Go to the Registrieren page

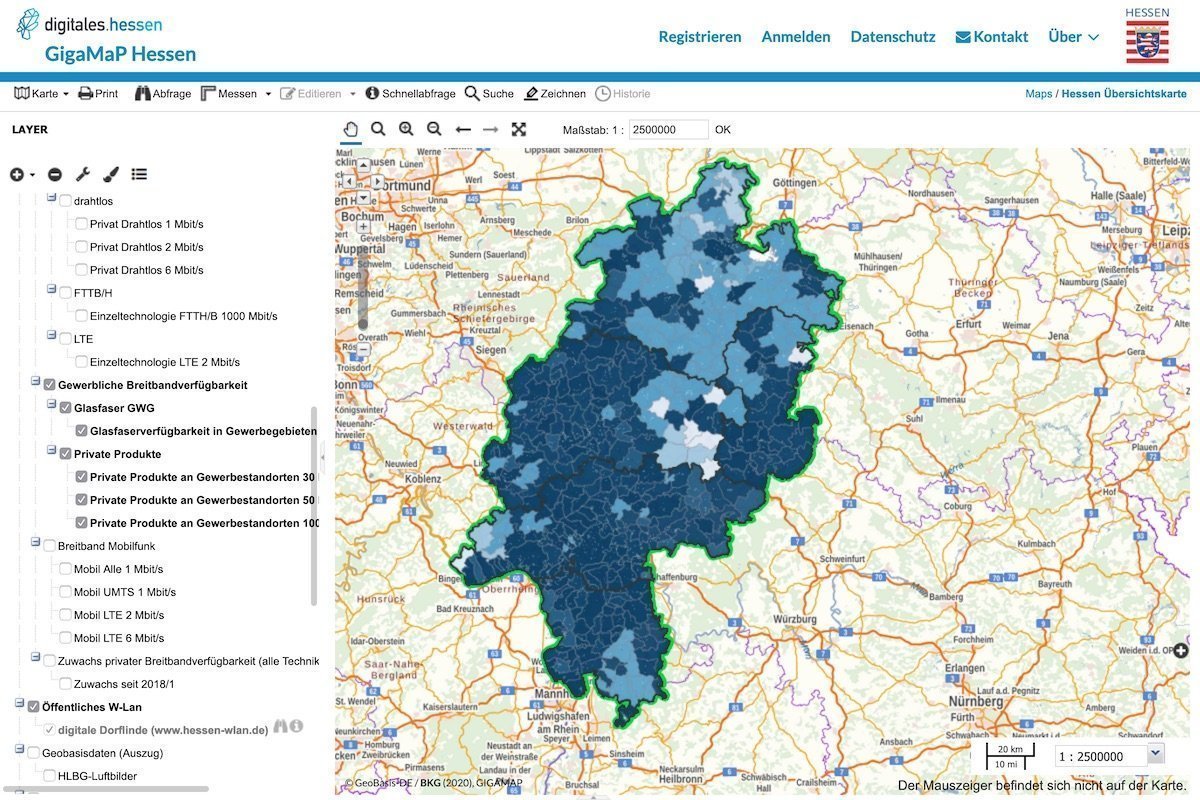point(700,36)
